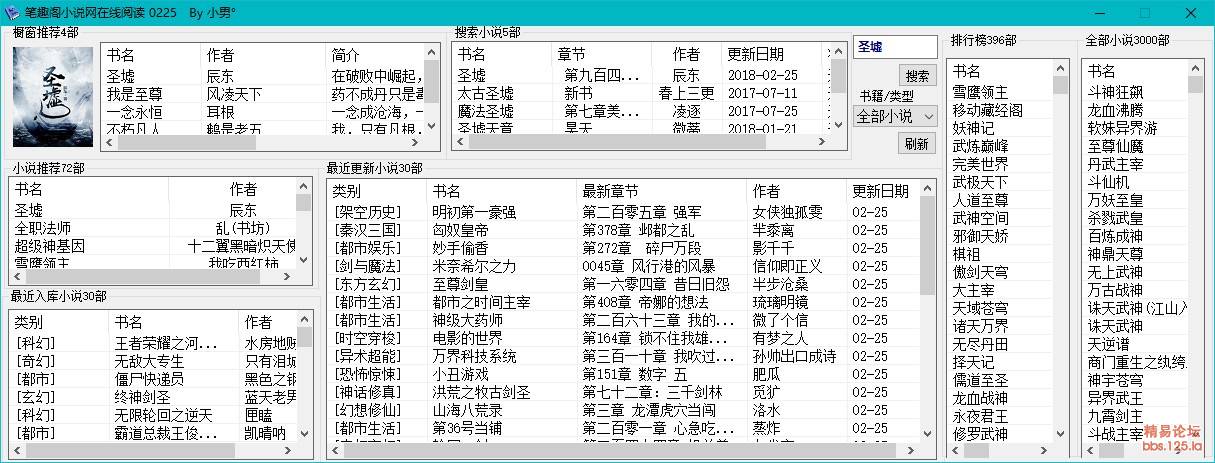Click 更新日期 column header in search results

click(x=756, y=54)
